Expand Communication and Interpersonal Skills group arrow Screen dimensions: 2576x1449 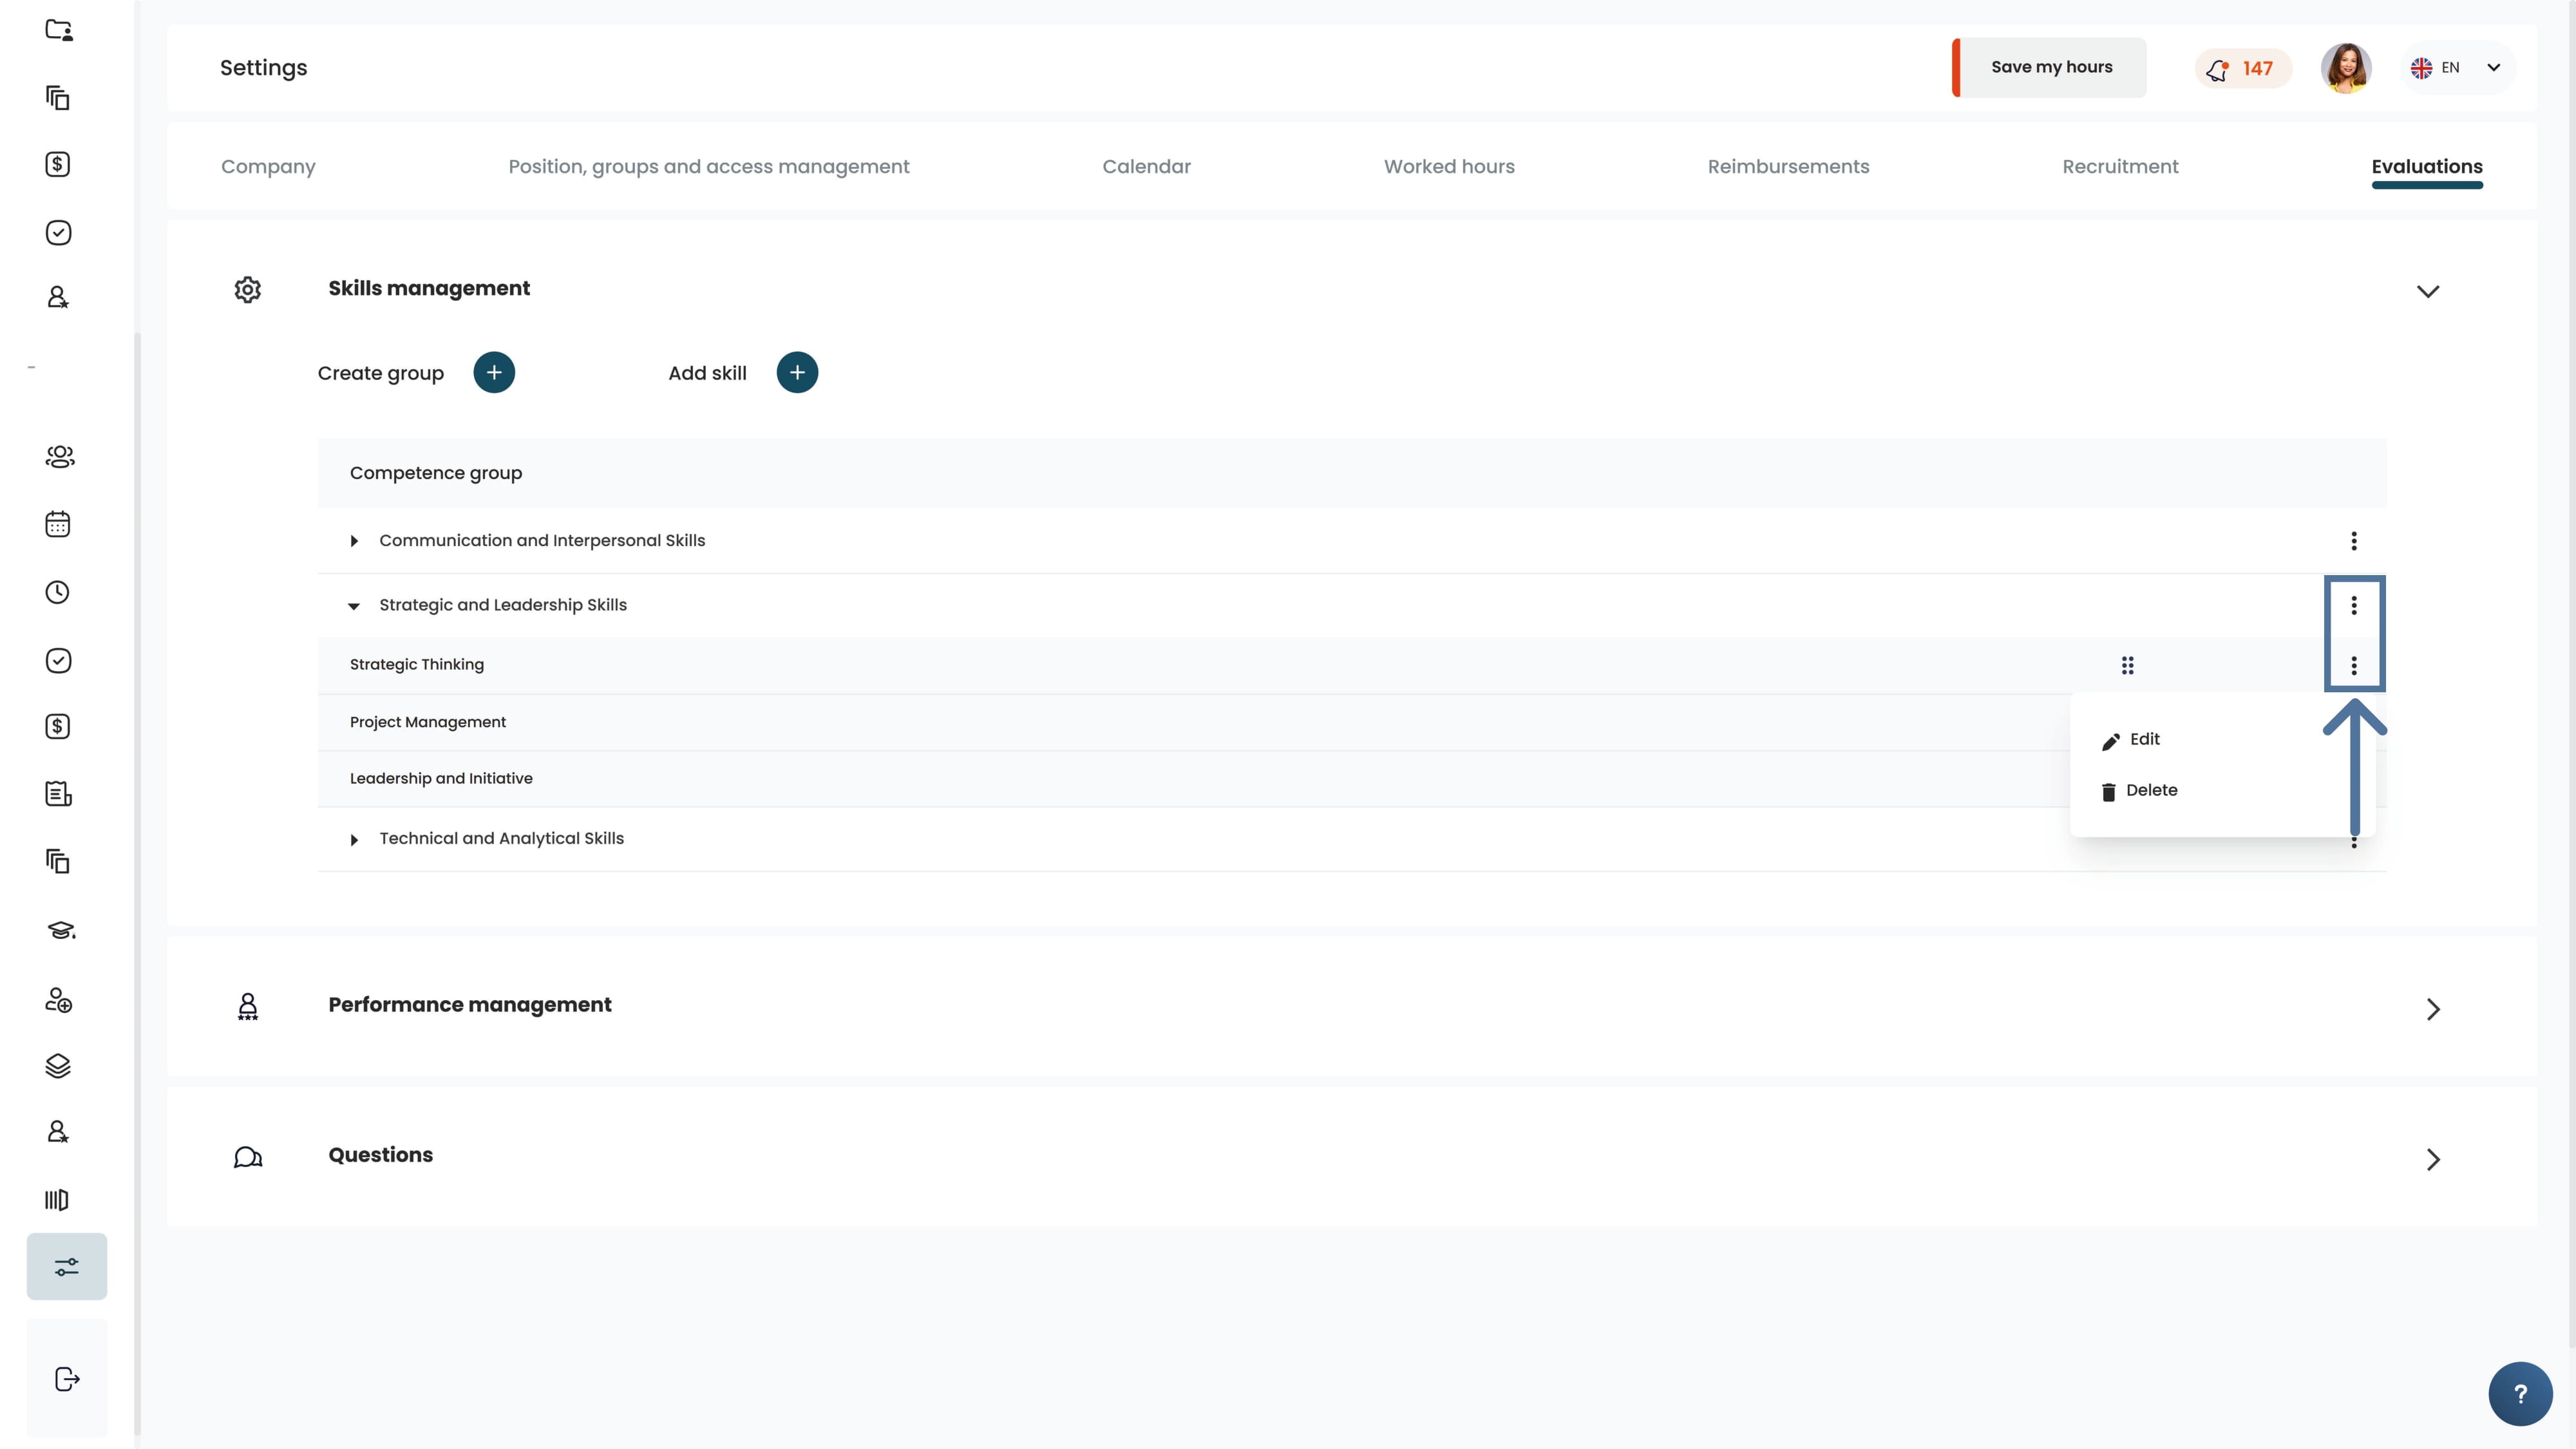tap(354, 541)
